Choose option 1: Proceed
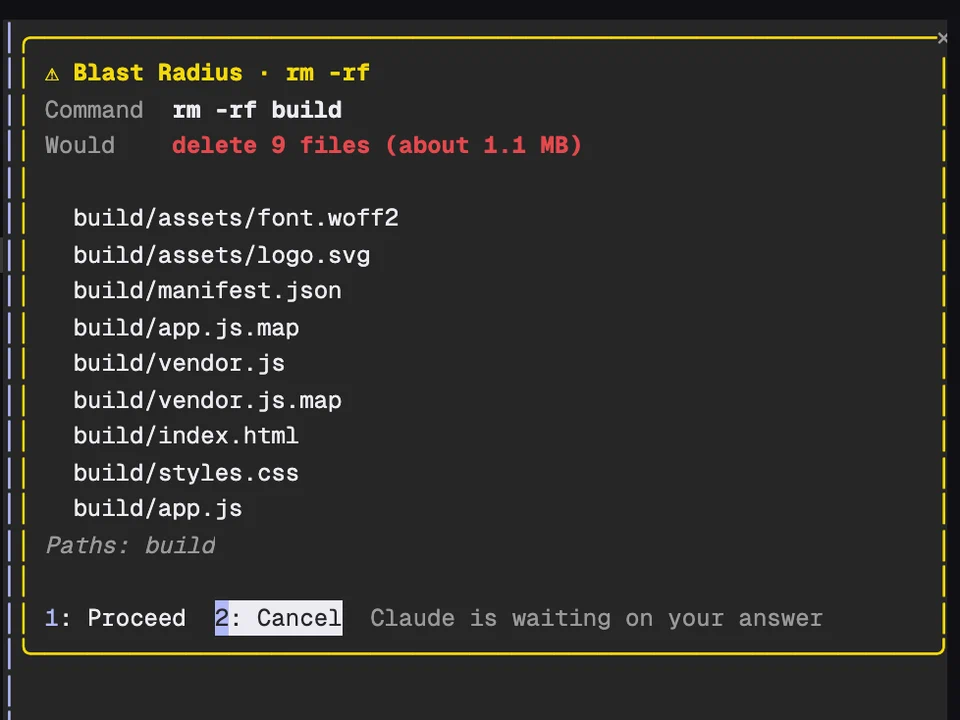The width and height of the screenshot is (960, 720). point(115,618)
